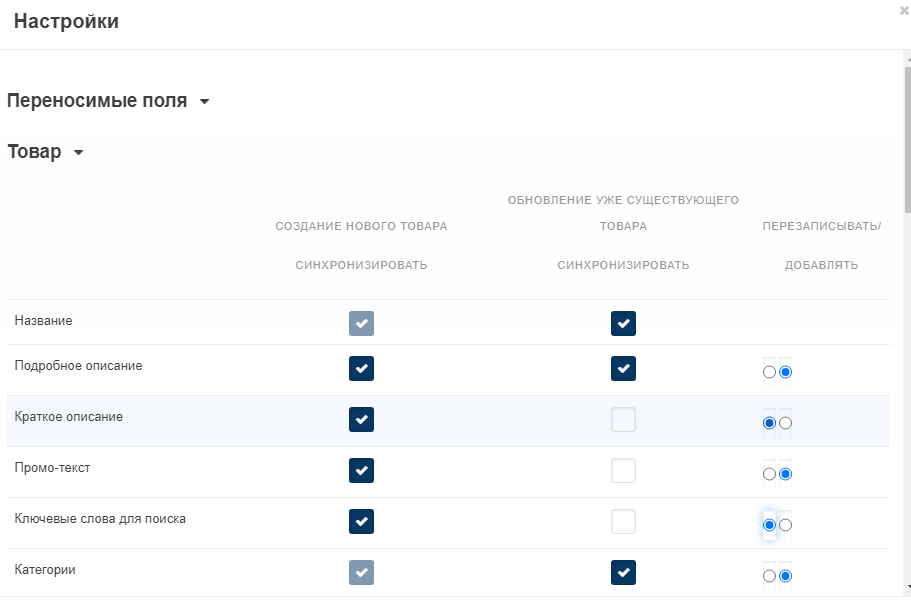Enable Ключевые слова для поиска for existing product update

pos(623,521)
